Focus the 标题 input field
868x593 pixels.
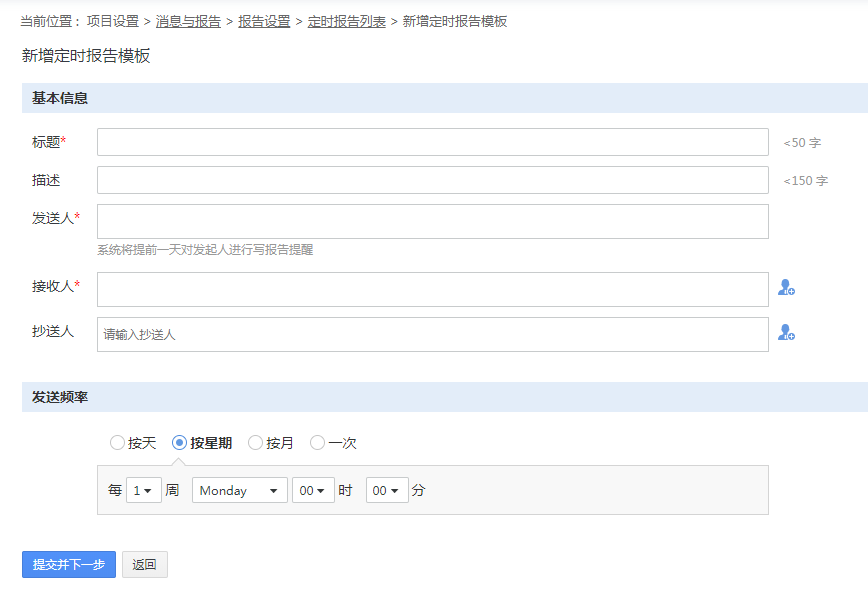(433, 142)
